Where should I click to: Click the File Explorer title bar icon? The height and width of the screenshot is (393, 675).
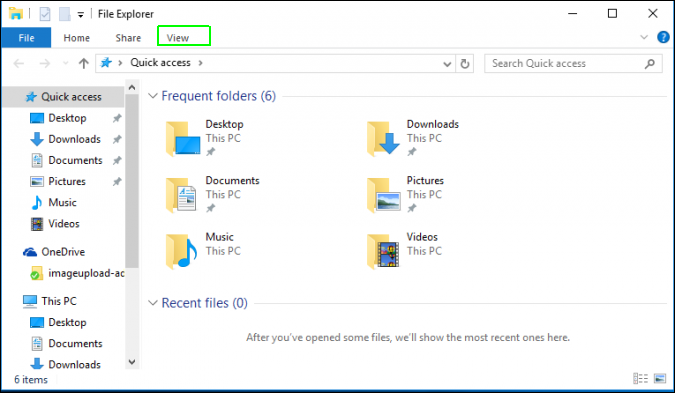pyautogui.click(x=16, y=13)
